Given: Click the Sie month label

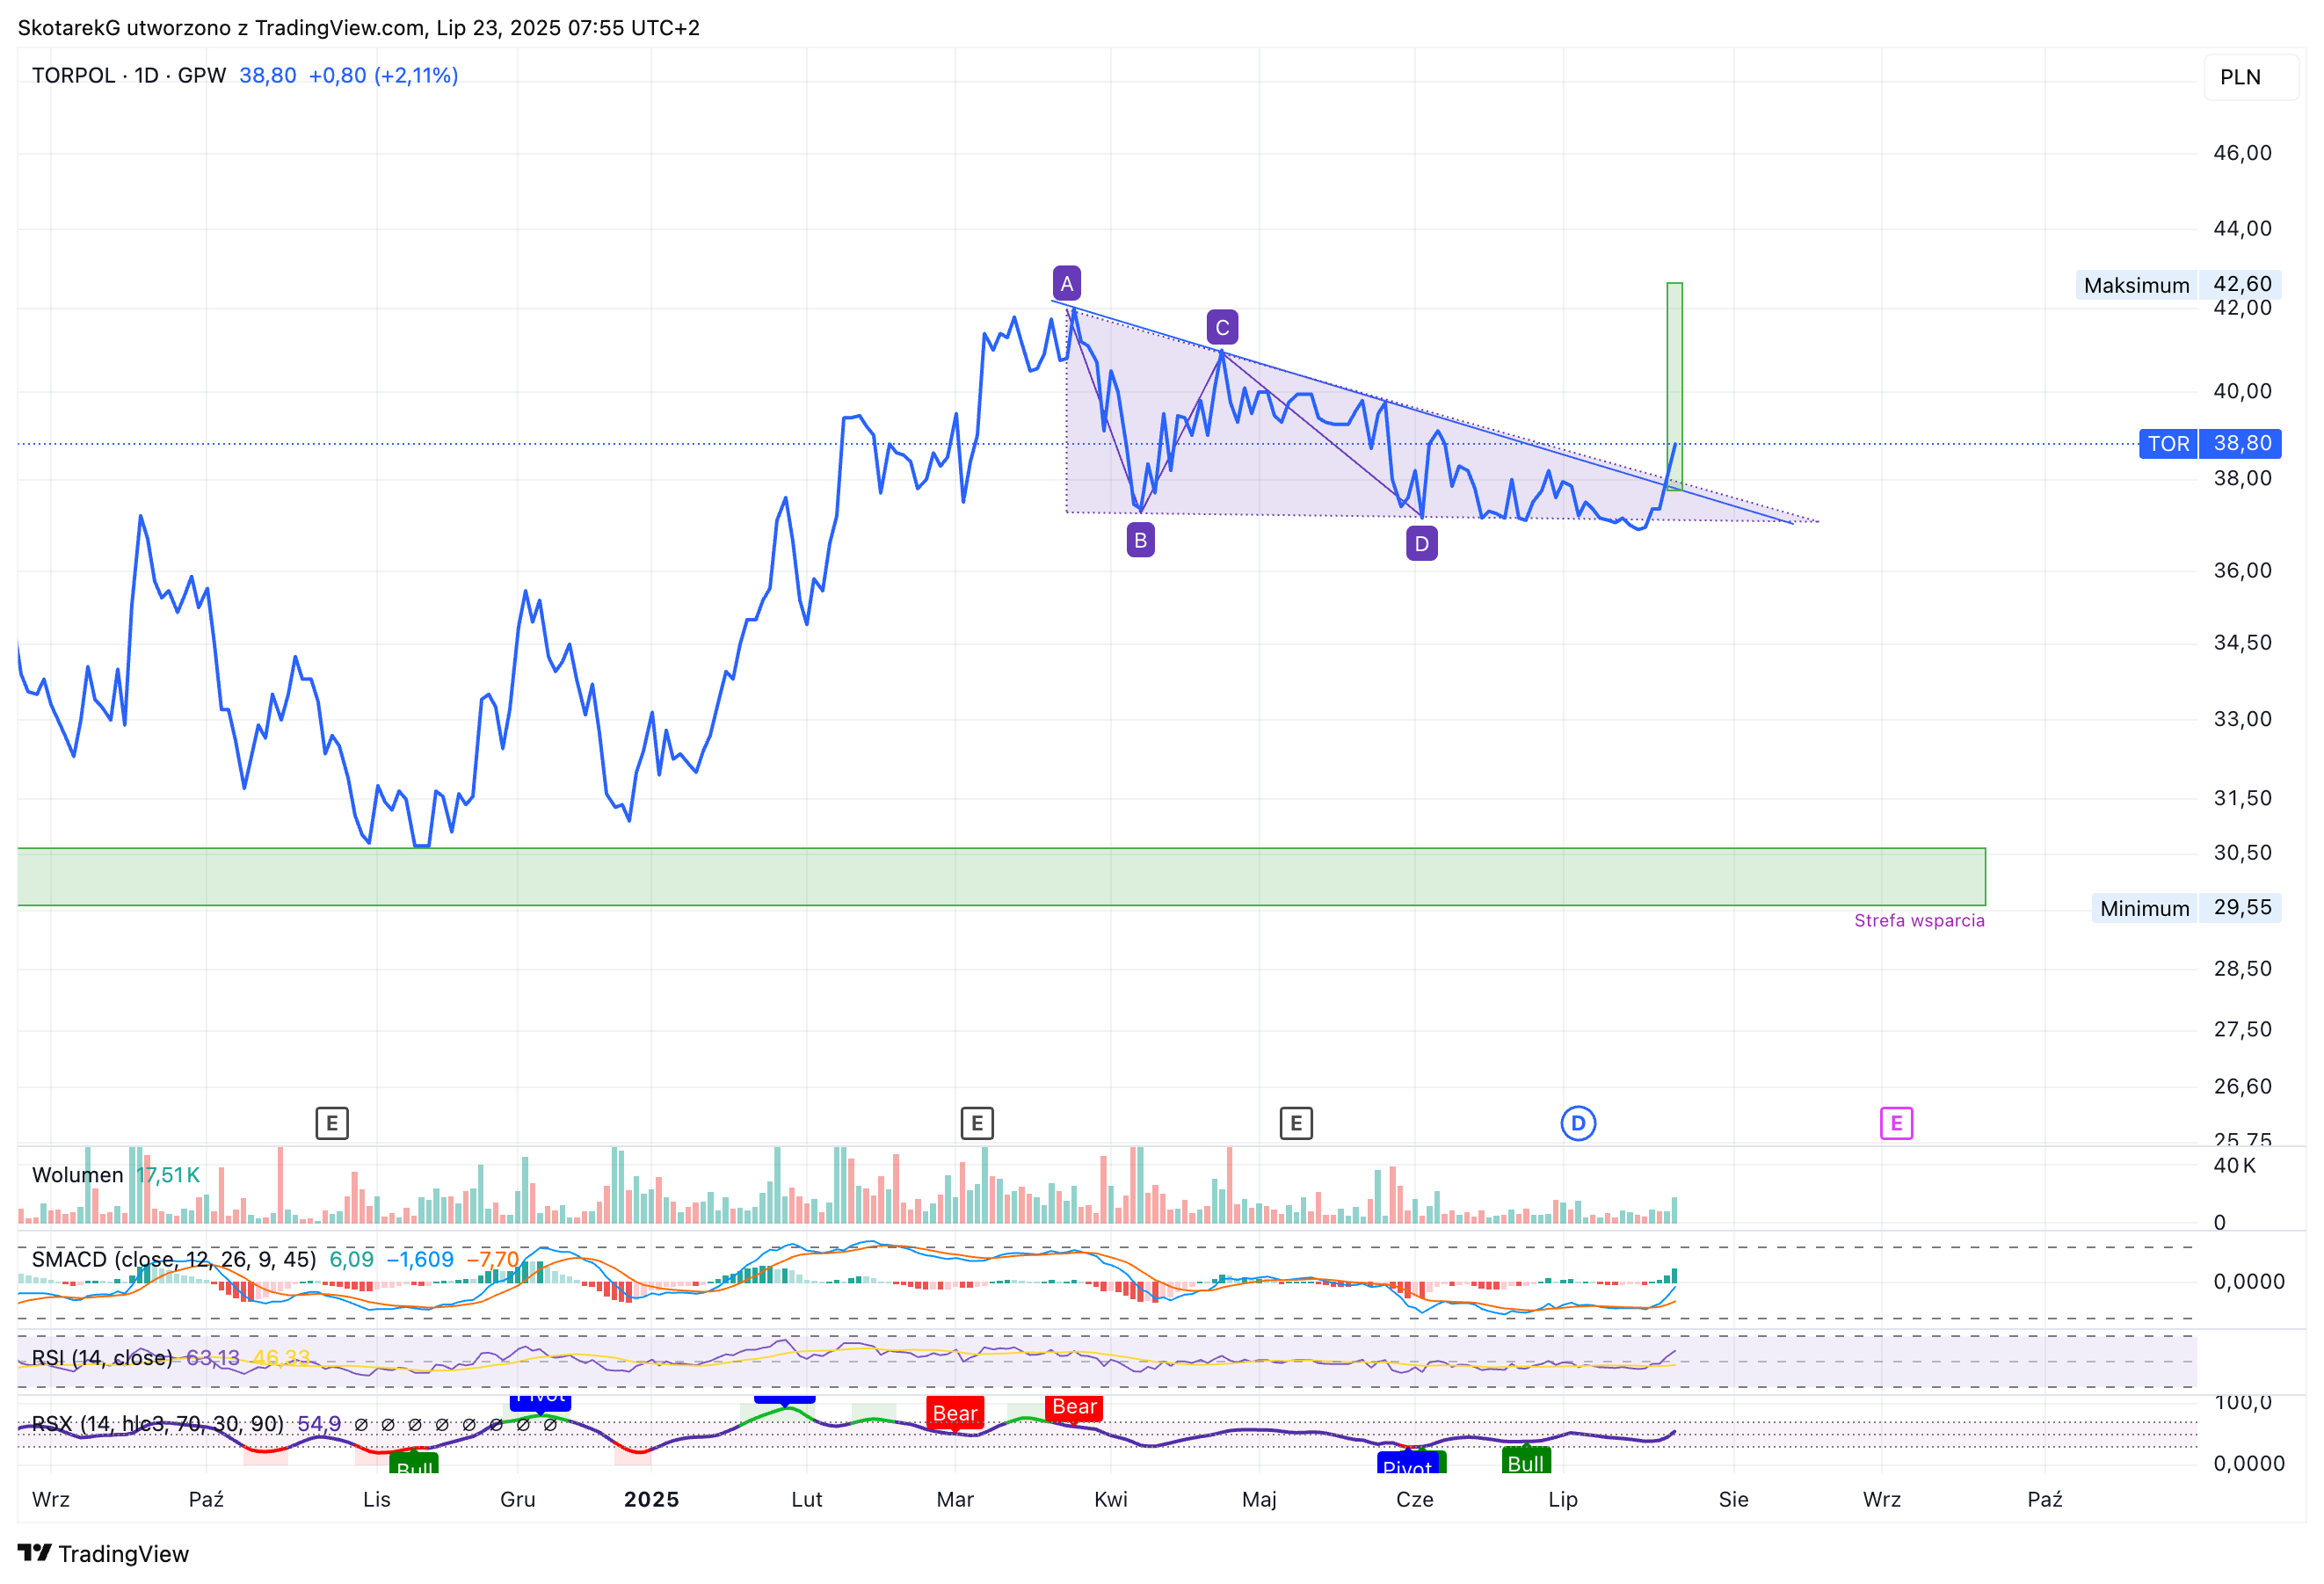Looking at the screenshot, I should [x=1734, y=1499].
